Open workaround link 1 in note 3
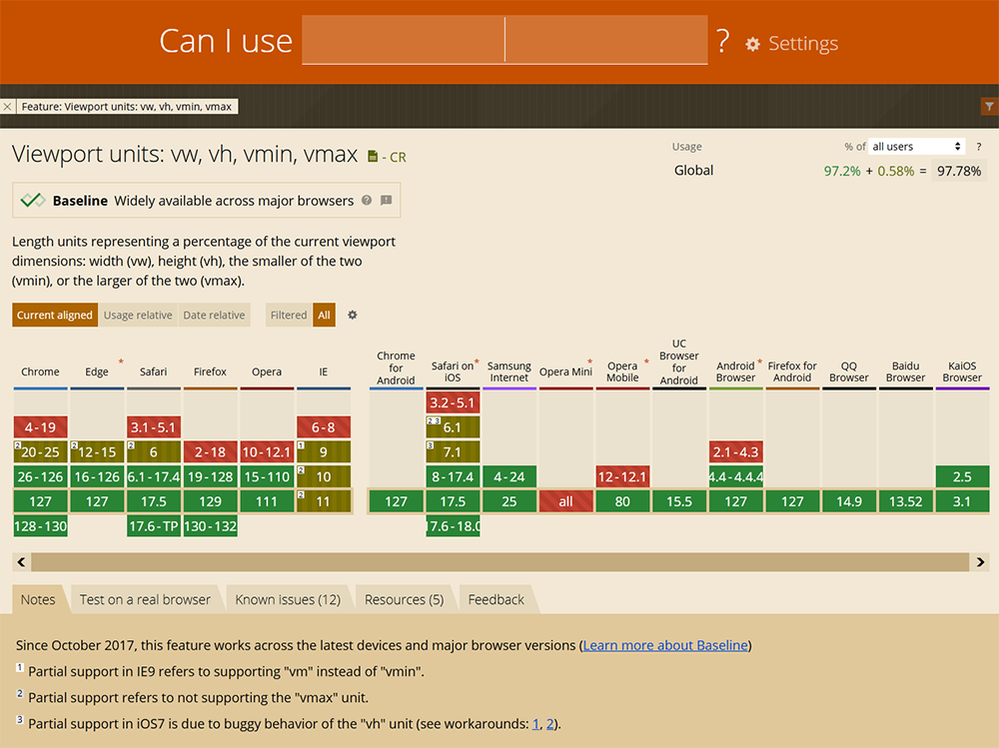 point(536,724)
